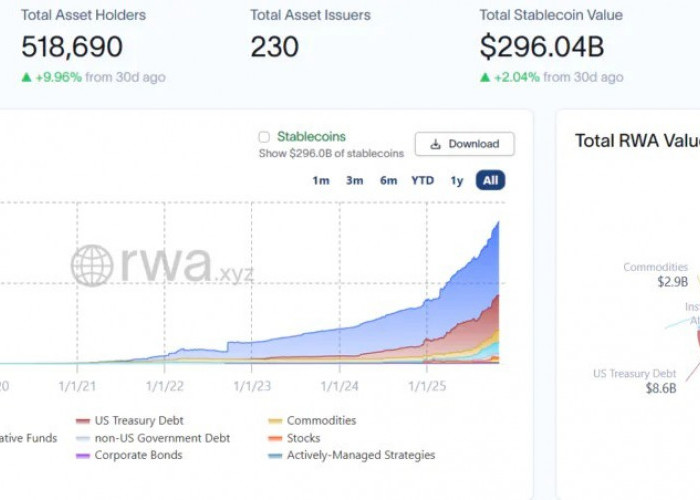Click the Total Asset Holders value 518,690
Screen dimensions: 700x500
(72, 47)
